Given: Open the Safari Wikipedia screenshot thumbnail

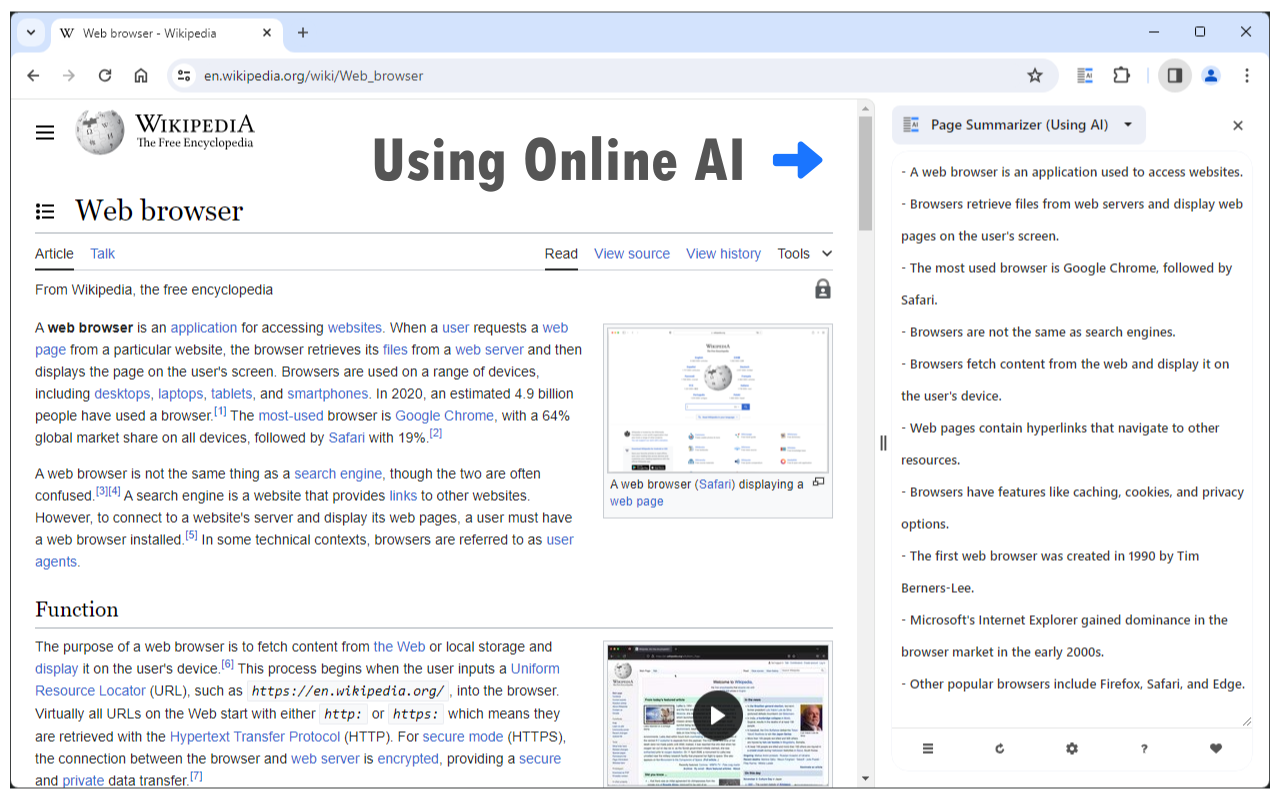Looking at the screenshot, I should pyautogui.click(x=718, y=398).
